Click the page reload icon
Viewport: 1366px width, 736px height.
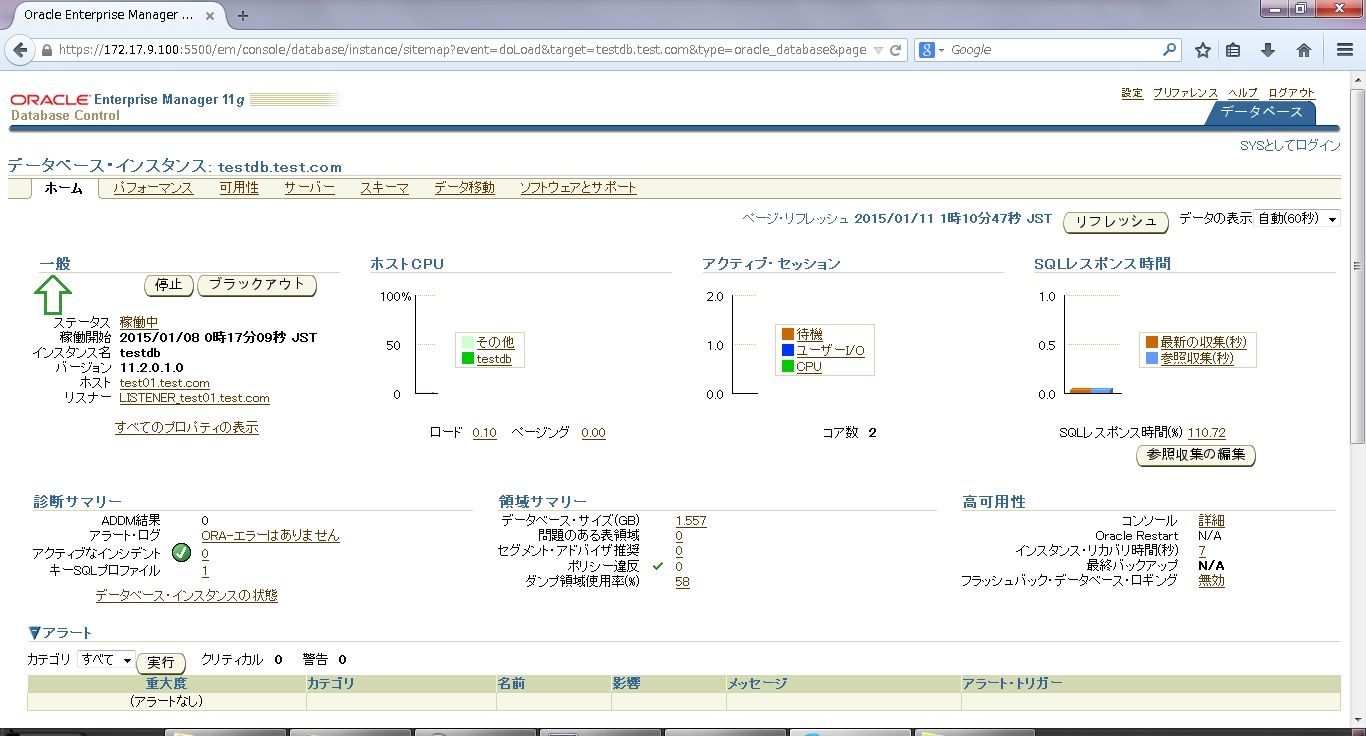[893, 48]
